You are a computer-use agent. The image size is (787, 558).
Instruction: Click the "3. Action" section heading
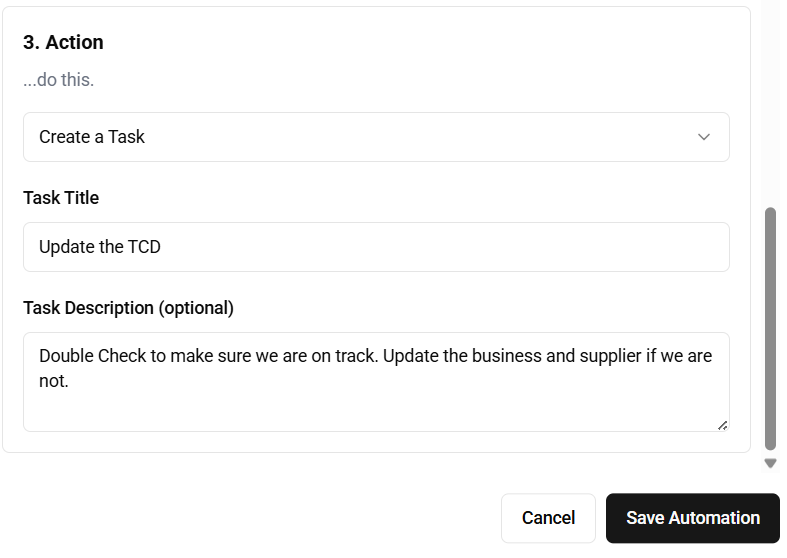[x=63, y=42]
